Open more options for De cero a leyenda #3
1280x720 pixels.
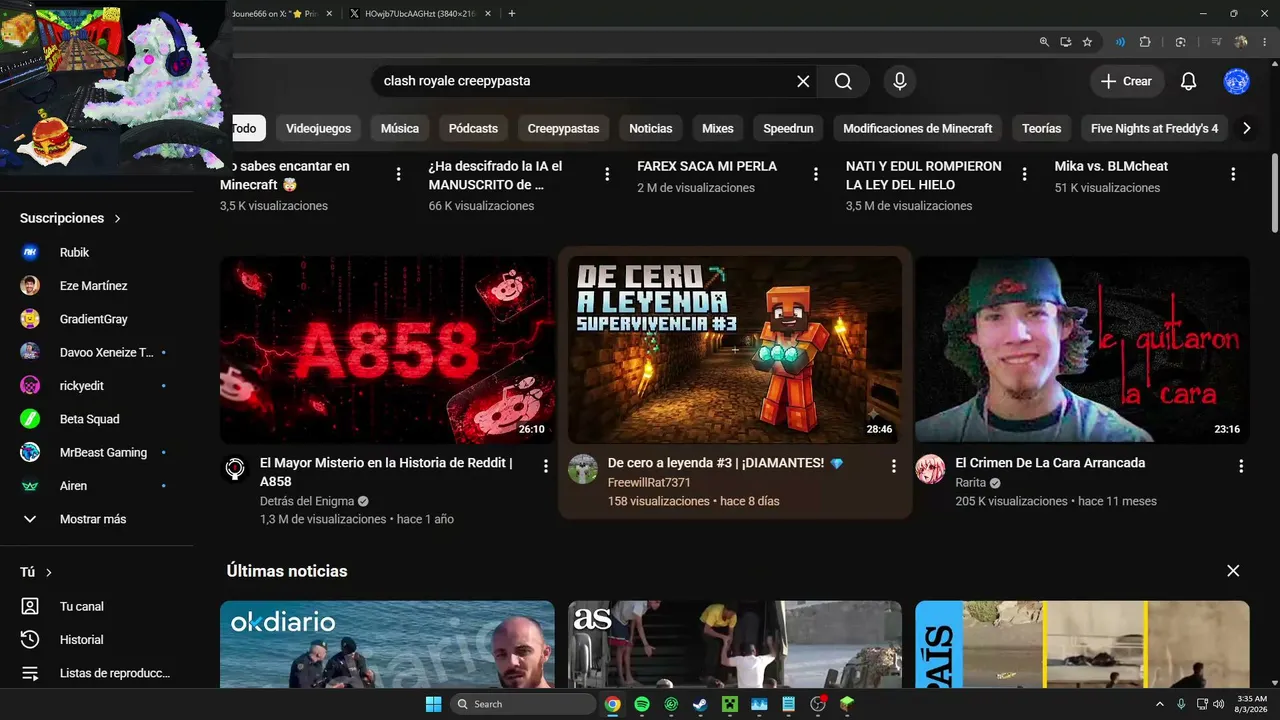pyautogui.click(x=894, y=466)
